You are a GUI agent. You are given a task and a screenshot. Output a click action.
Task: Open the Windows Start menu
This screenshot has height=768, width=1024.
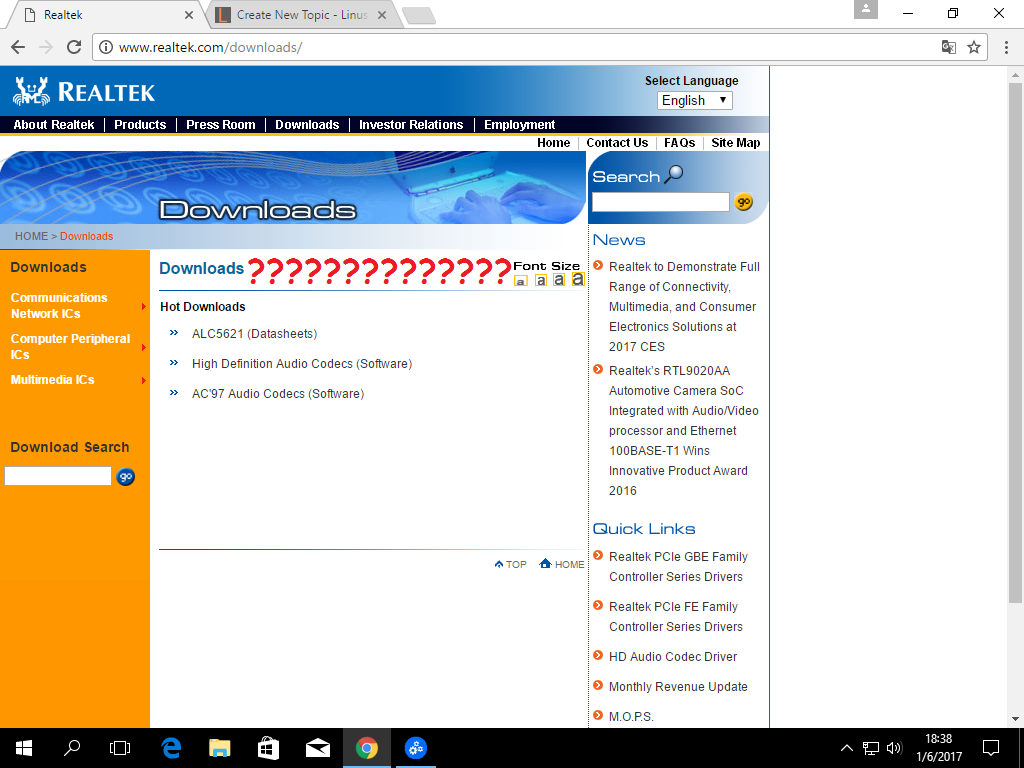24,748
